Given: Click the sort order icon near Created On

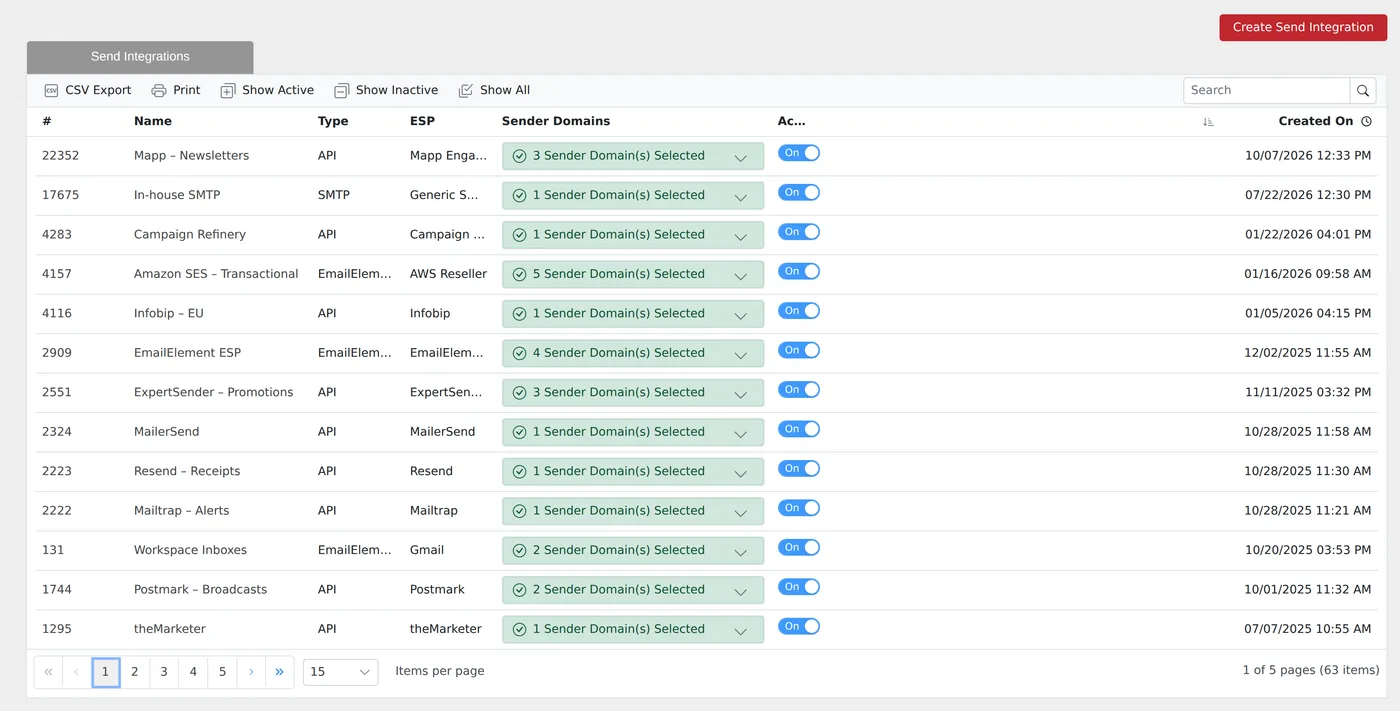Looking at the screenshot, I should pos(1208,121).
